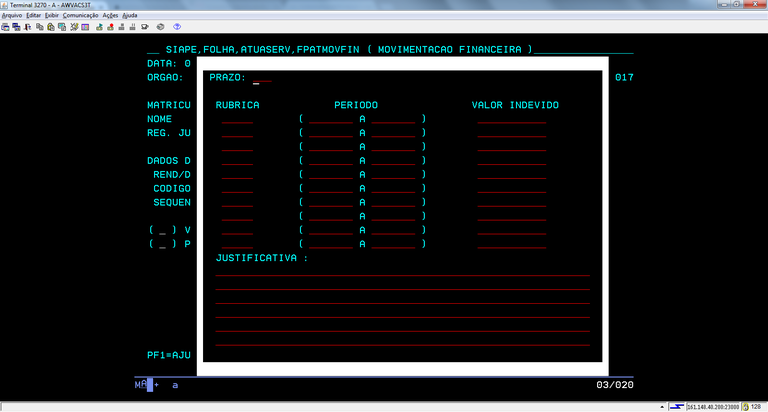Open the Exibir menu
The width and height of the screenshot is (768, 412).
(x=48, y=15)
